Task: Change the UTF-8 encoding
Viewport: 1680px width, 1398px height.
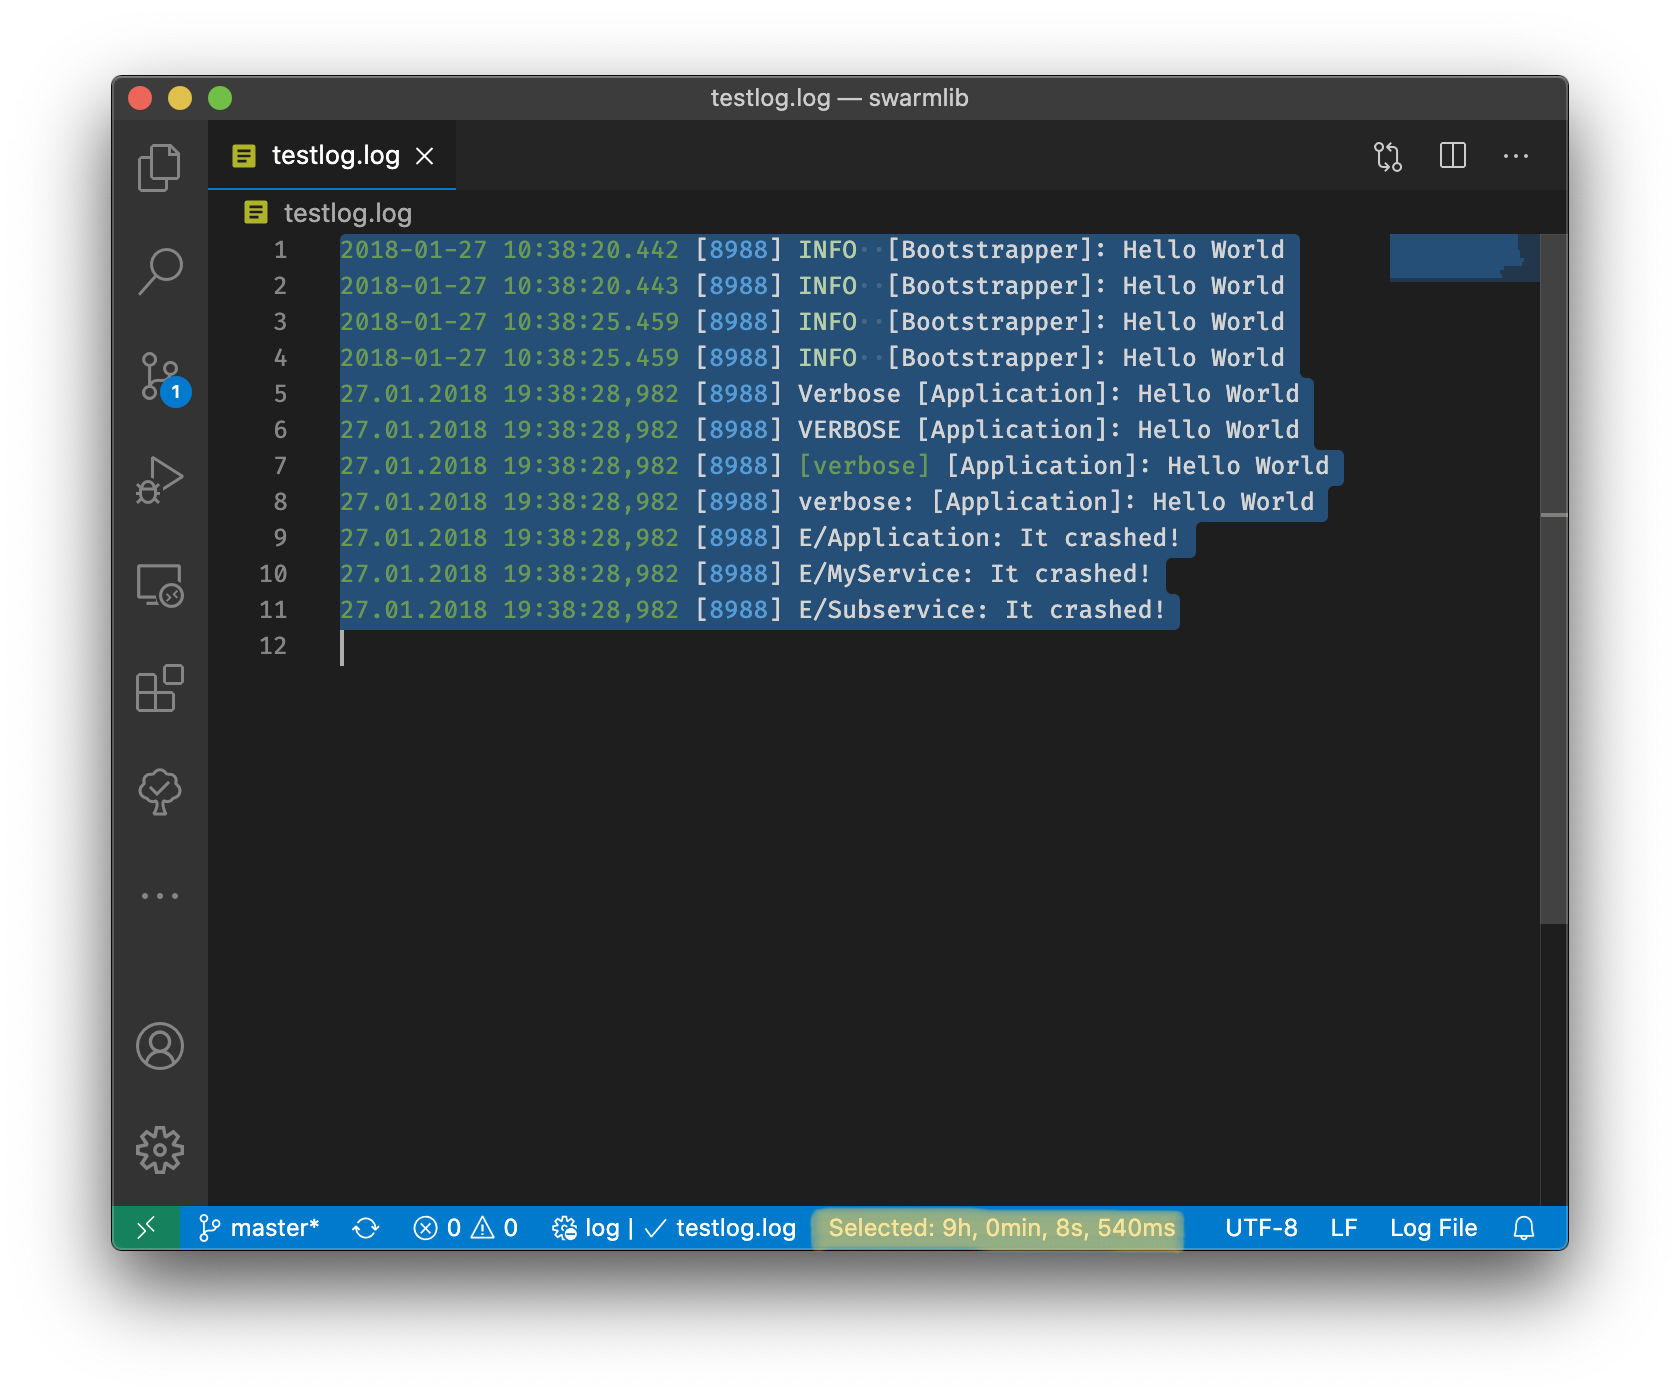Action: coord(1261,1228)
